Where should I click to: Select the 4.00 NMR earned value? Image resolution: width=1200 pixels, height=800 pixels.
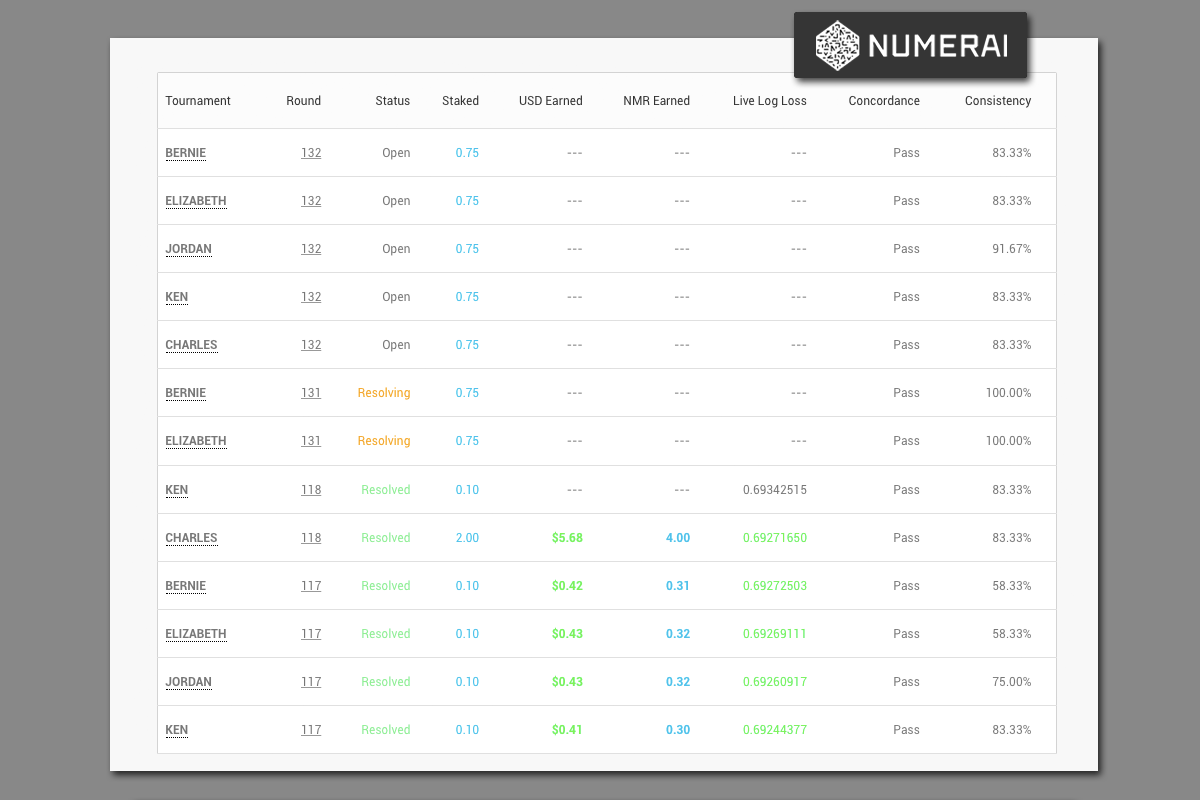point(678,538)
